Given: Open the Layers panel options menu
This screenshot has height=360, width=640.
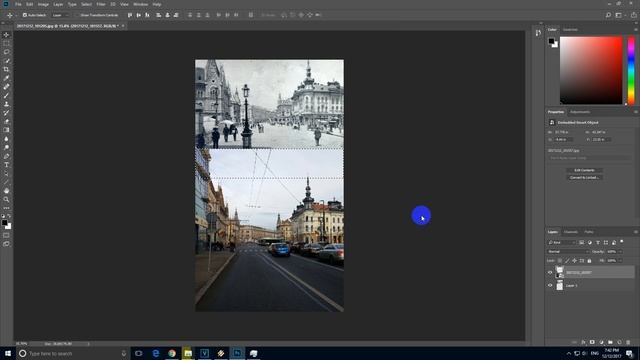Looking at the screenshot, I should pos(636,232).
